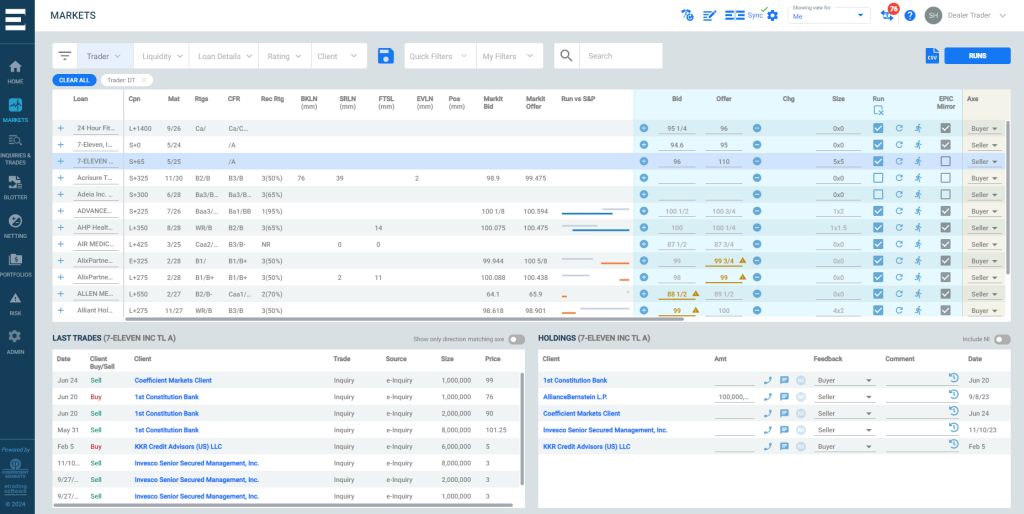Go to the Netting section

tap(16, 225)
